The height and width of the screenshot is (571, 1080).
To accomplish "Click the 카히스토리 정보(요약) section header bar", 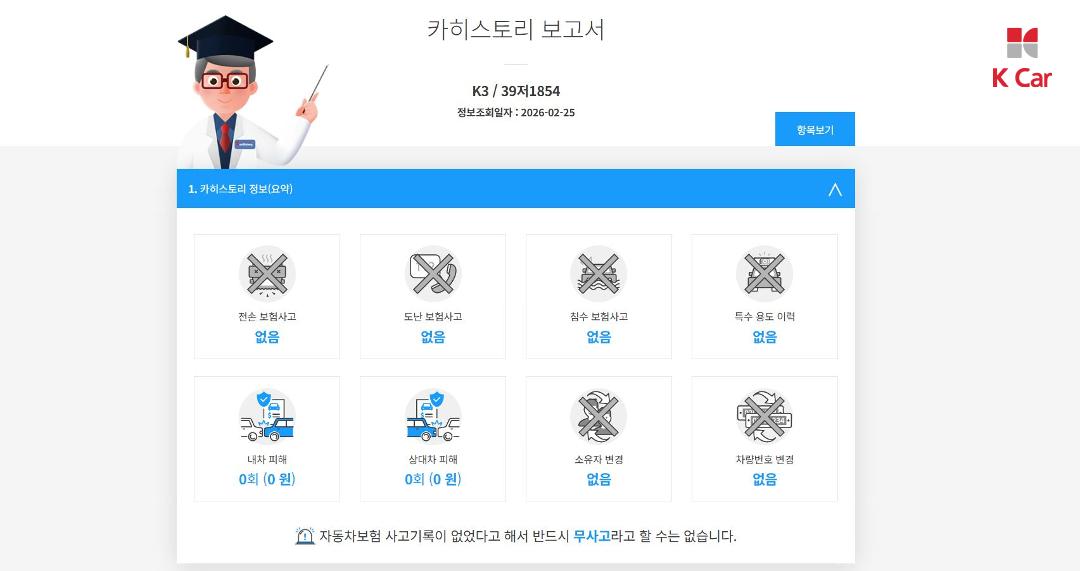I will point(516,189).
